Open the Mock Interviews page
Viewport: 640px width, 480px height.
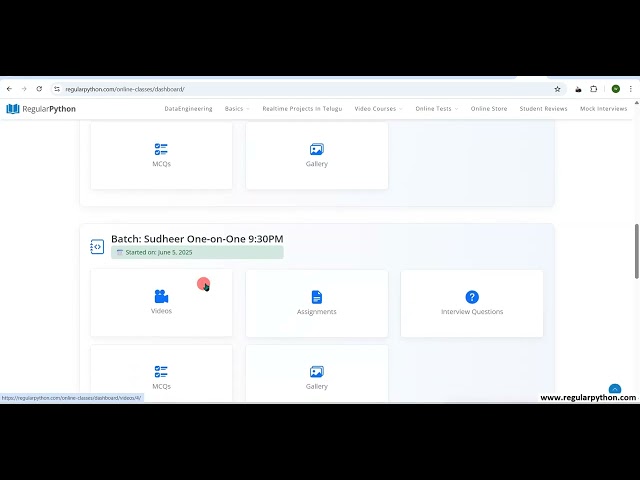tap(603, 109)
